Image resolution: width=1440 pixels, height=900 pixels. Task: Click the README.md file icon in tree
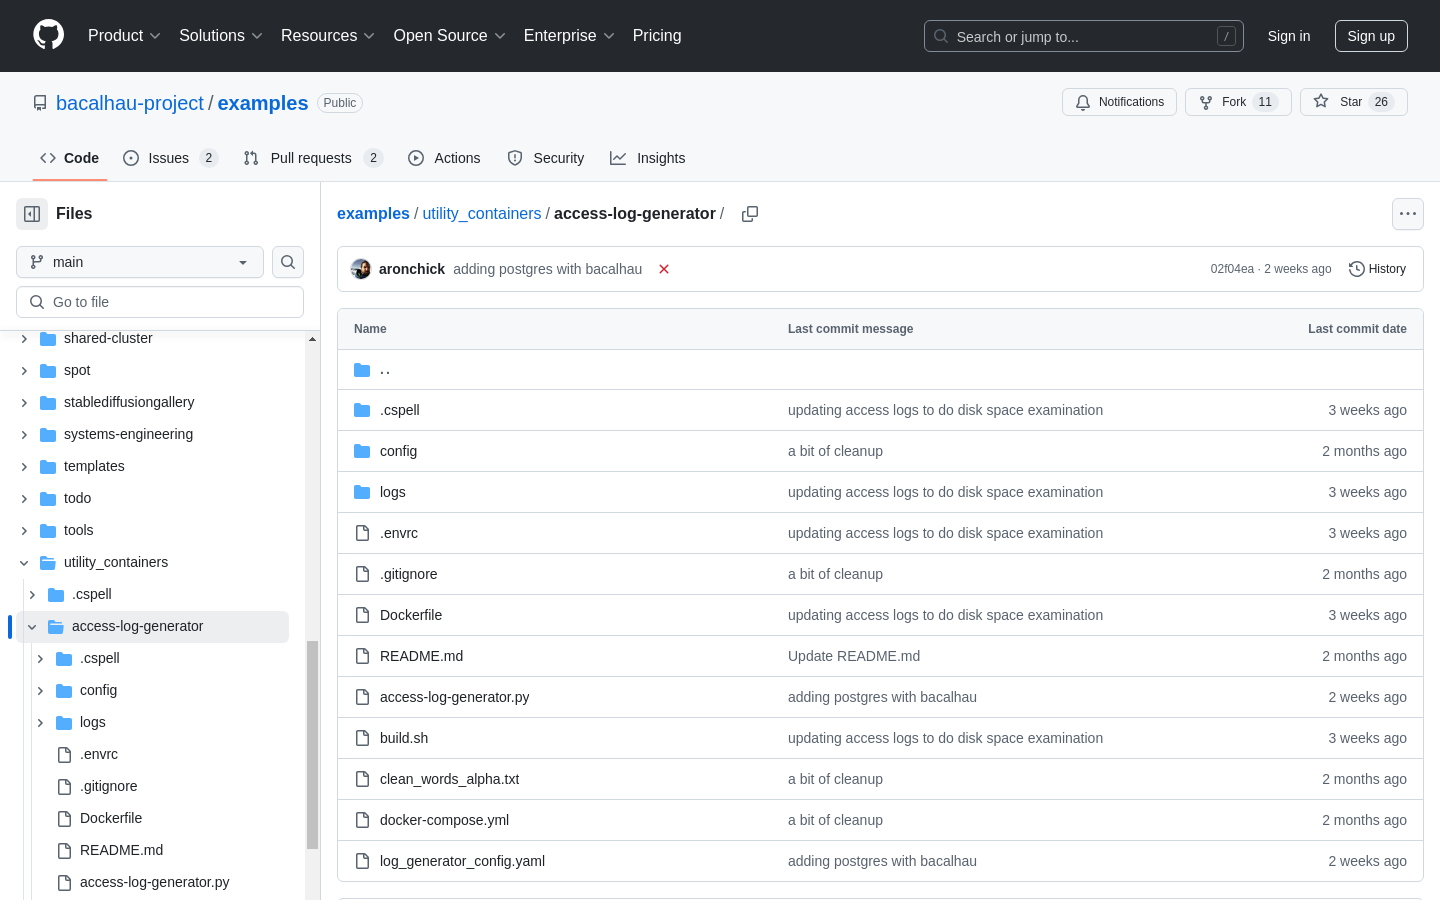click(x=64, y=850)
